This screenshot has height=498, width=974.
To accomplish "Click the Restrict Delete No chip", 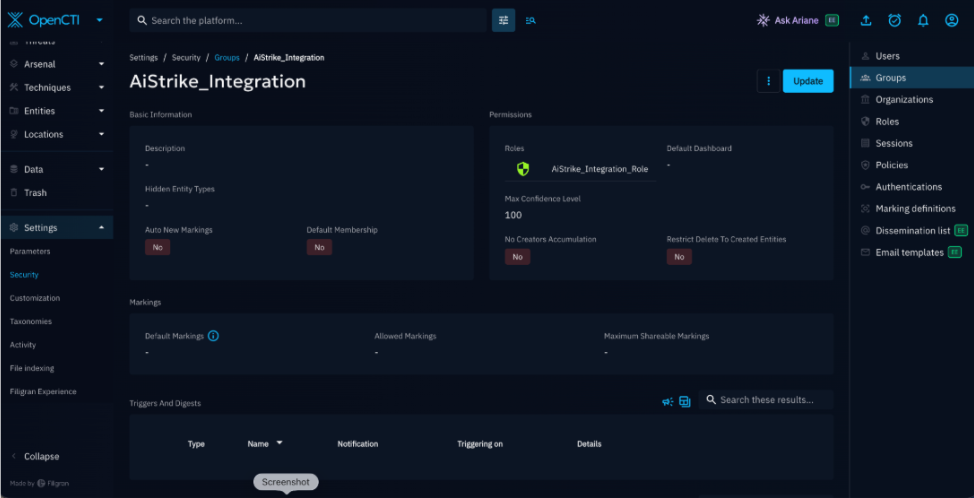I will 679,257.
